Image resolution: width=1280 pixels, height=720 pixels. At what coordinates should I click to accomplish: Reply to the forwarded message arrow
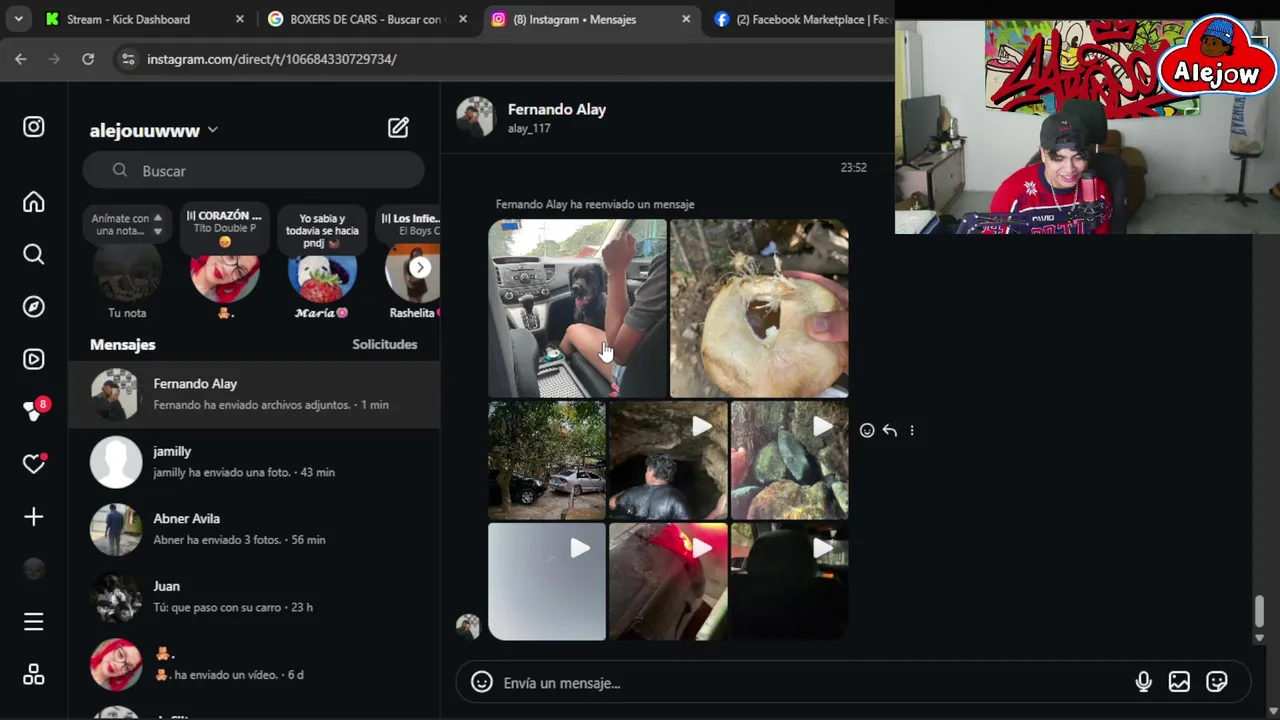click(x=889, y=430)
